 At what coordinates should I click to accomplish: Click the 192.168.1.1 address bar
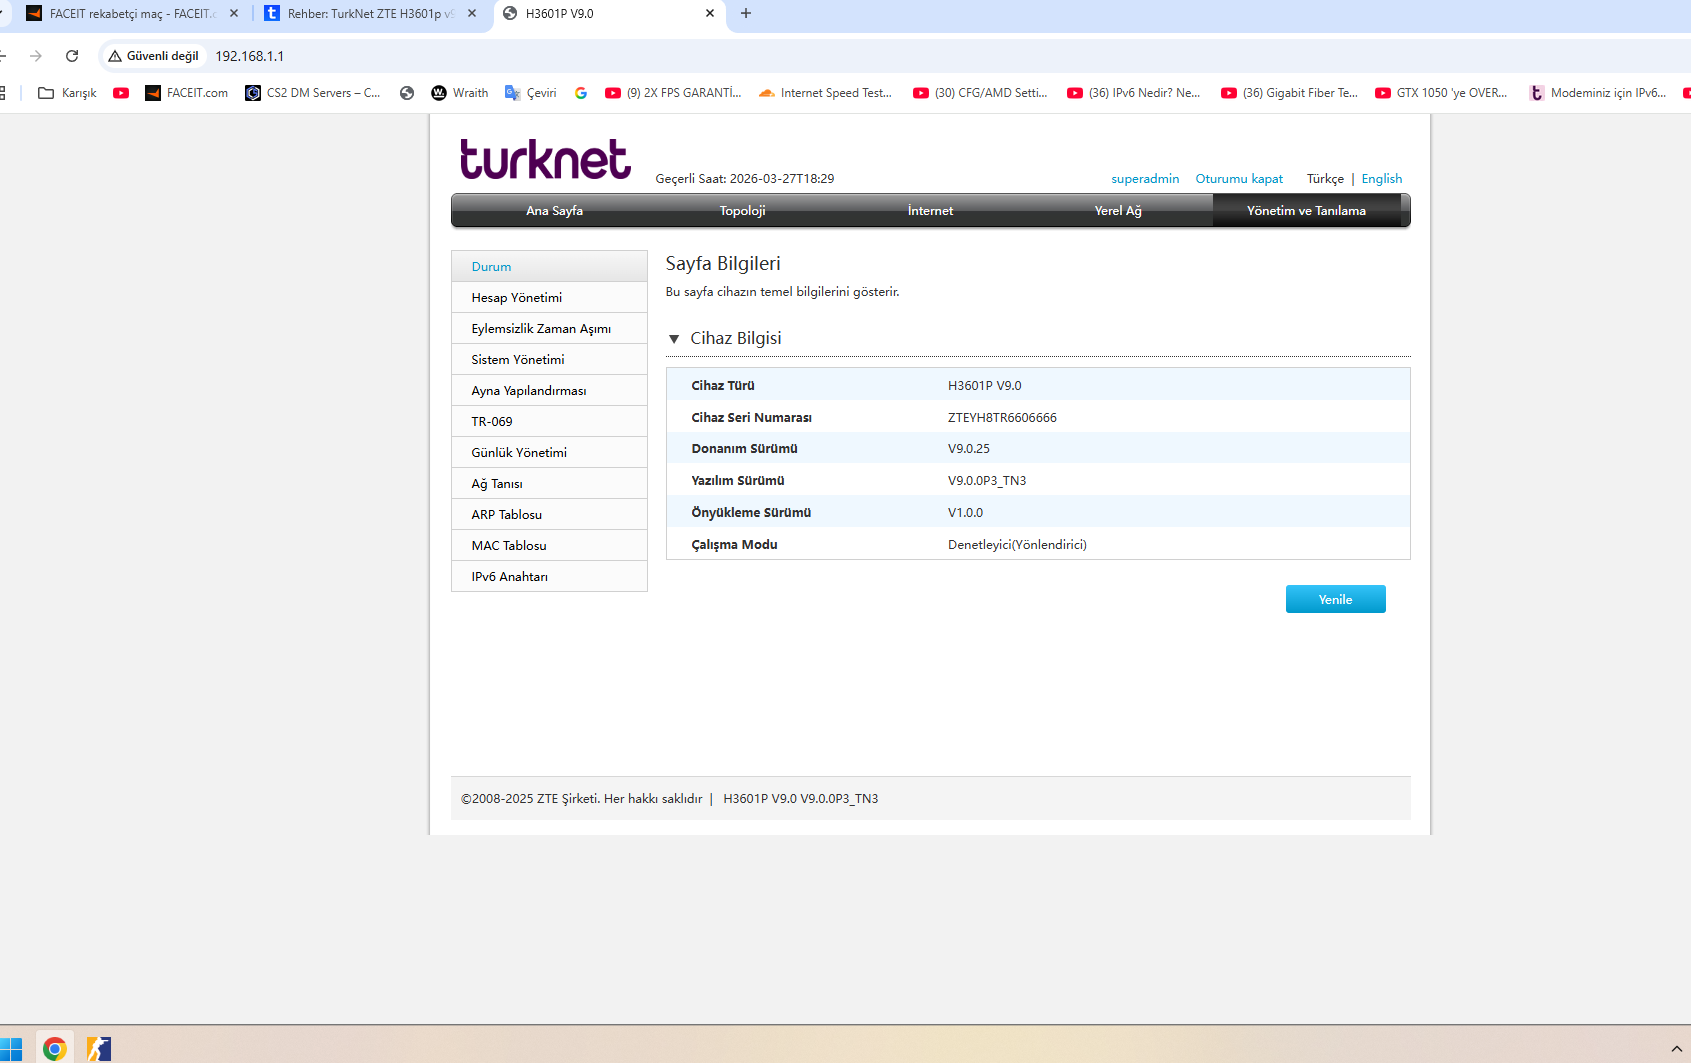[250, 56]
